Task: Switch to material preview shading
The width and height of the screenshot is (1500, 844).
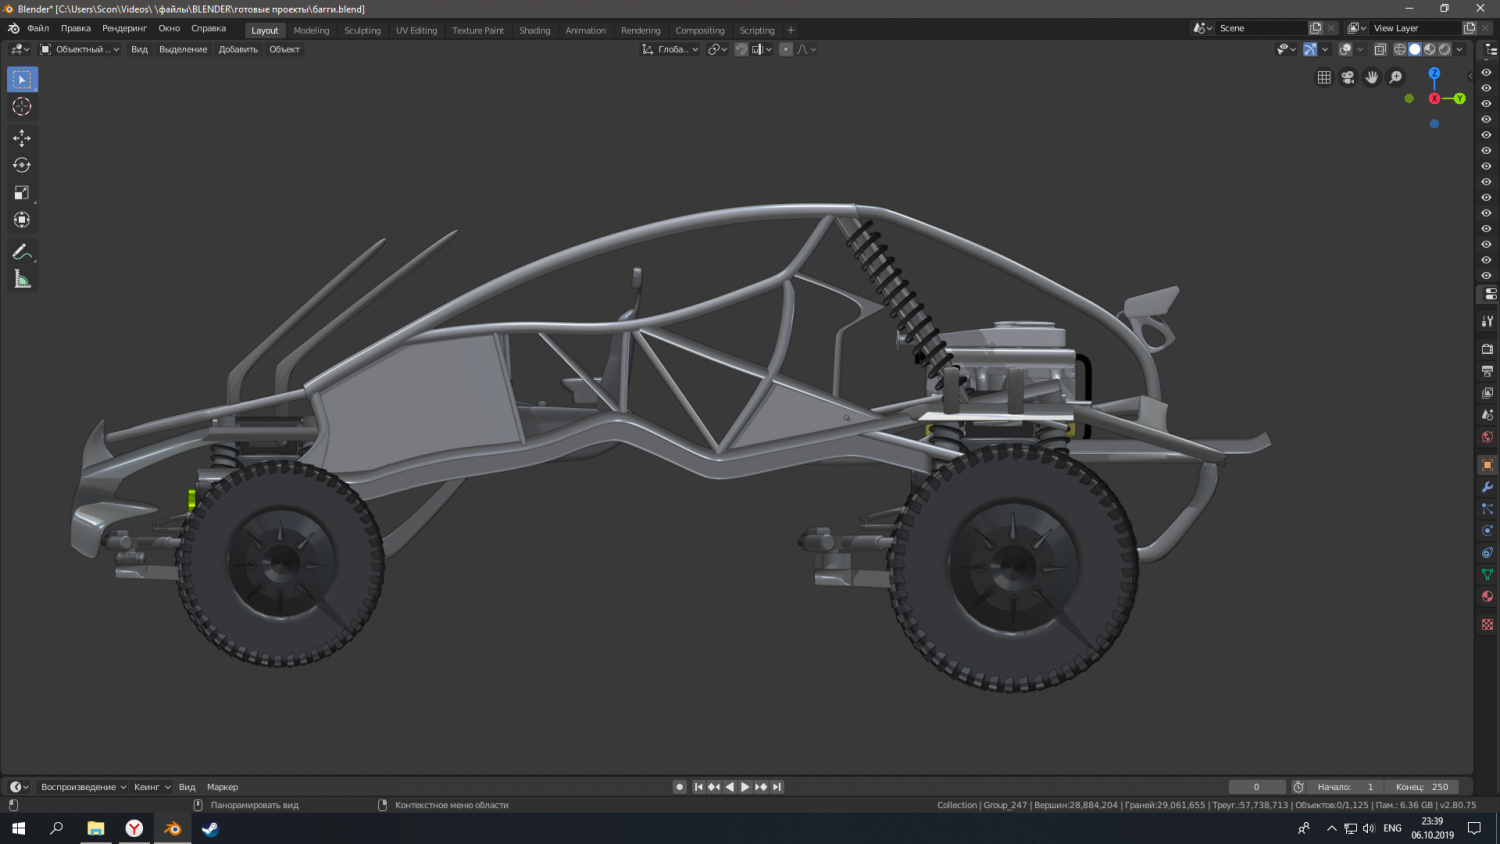Action: [x=1430, y=49]
